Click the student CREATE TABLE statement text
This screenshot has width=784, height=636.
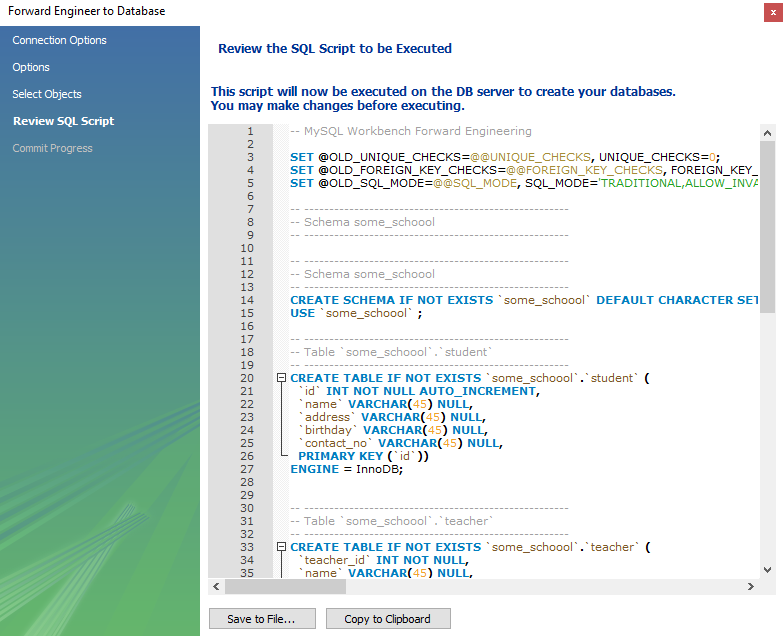[x=470, y=378]
